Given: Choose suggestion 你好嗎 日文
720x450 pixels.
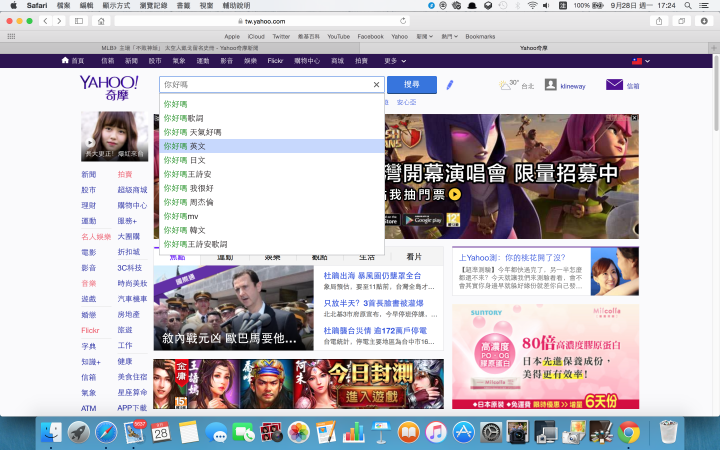Looking at the screenshot, I should pyautogui.click(x=272, y=160).
